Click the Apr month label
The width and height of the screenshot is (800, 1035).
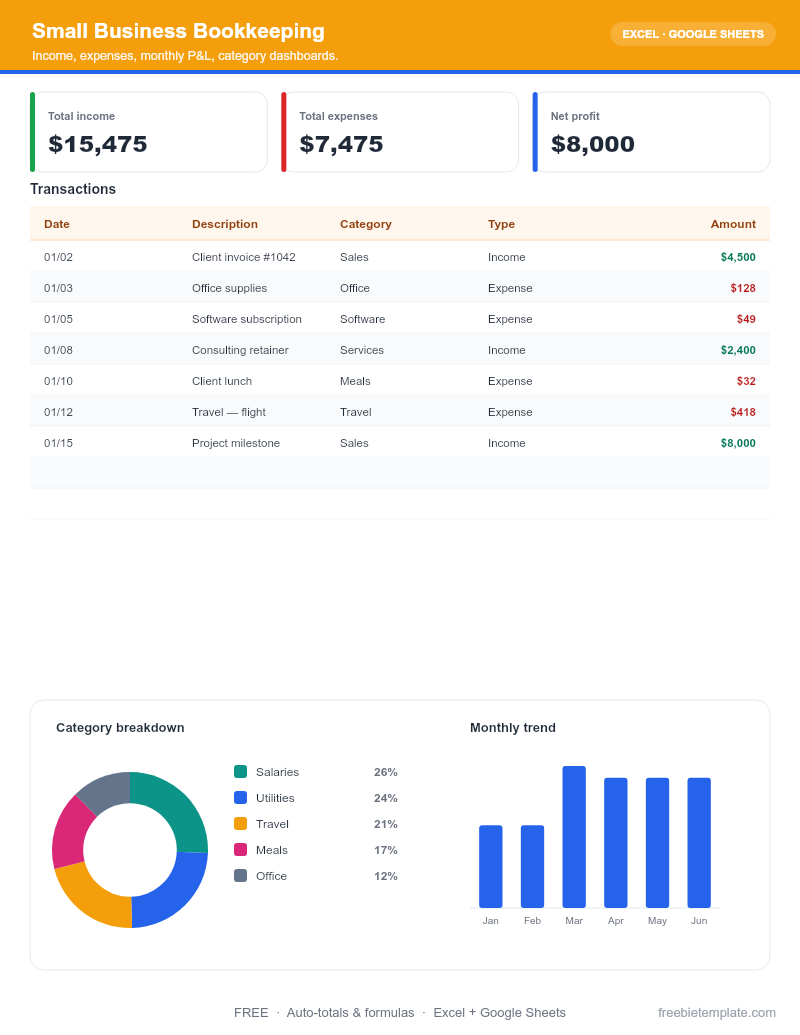coord(615,920)
